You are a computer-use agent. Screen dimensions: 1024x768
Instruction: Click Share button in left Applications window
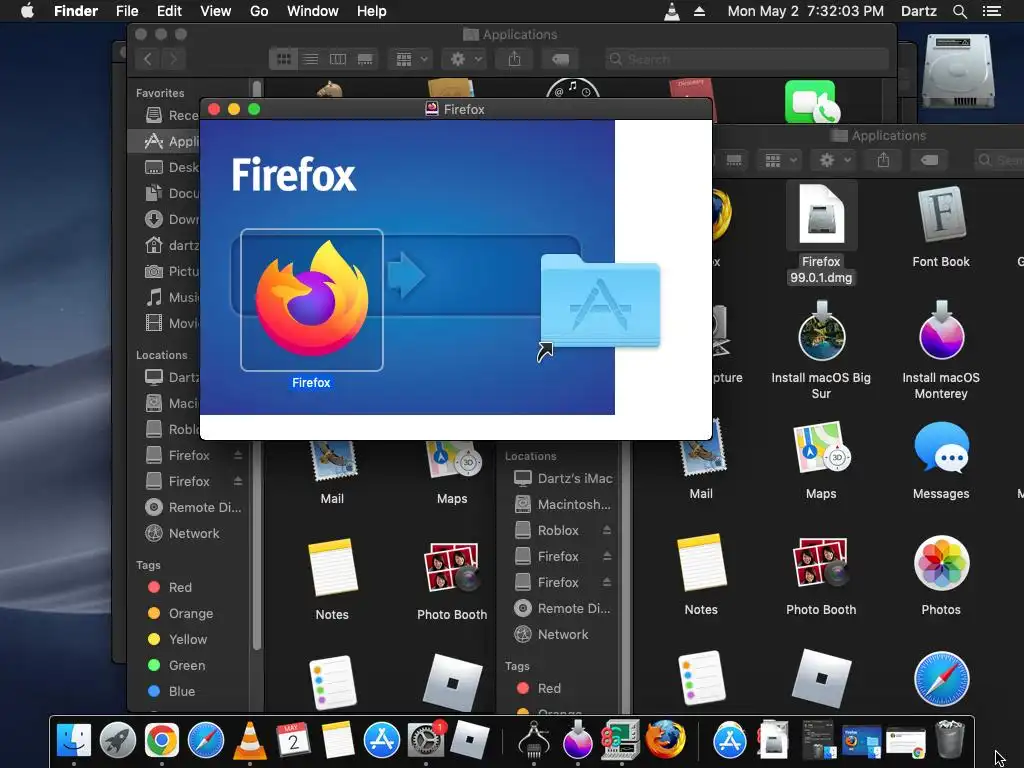coord(515,59)
